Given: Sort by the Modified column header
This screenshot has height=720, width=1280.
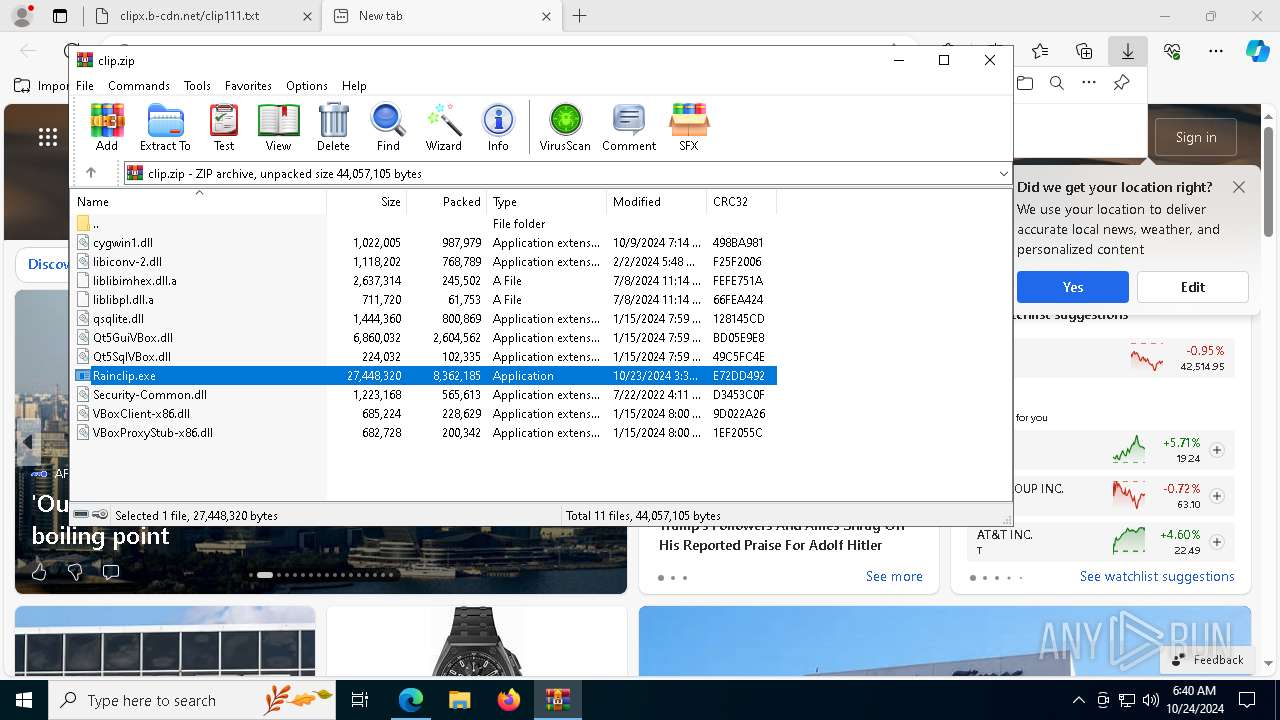Looking at the screenshot, I should [657, 202].
